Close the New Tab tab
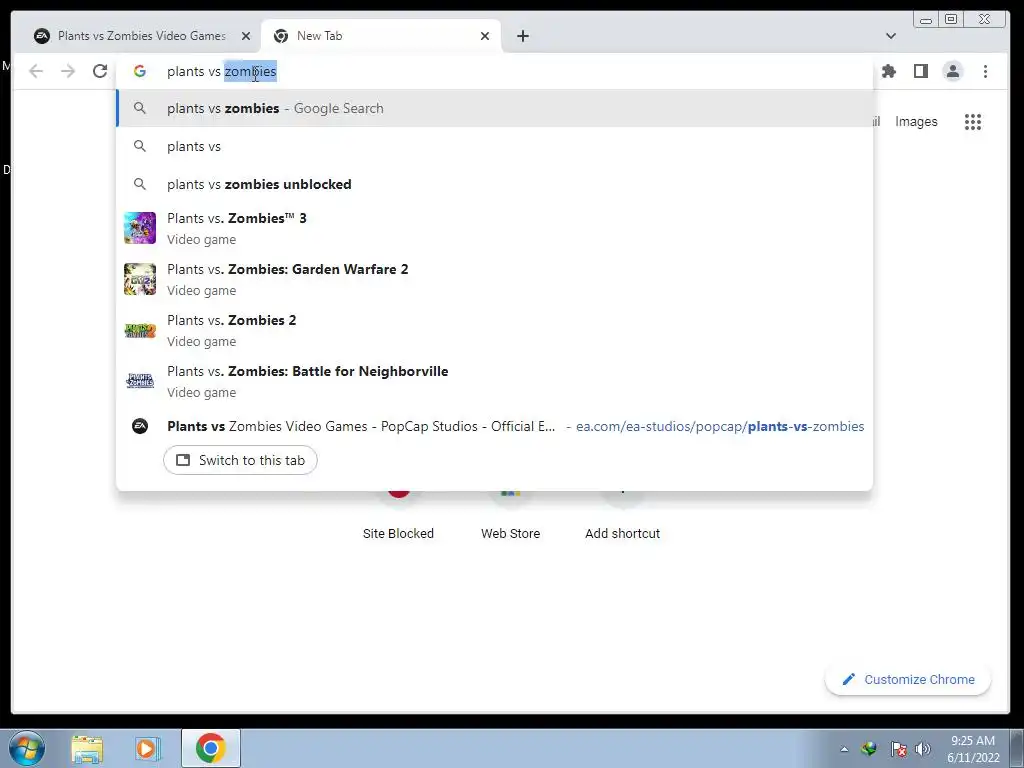Viewport: 1024px width, 768px height. [485, 36]
